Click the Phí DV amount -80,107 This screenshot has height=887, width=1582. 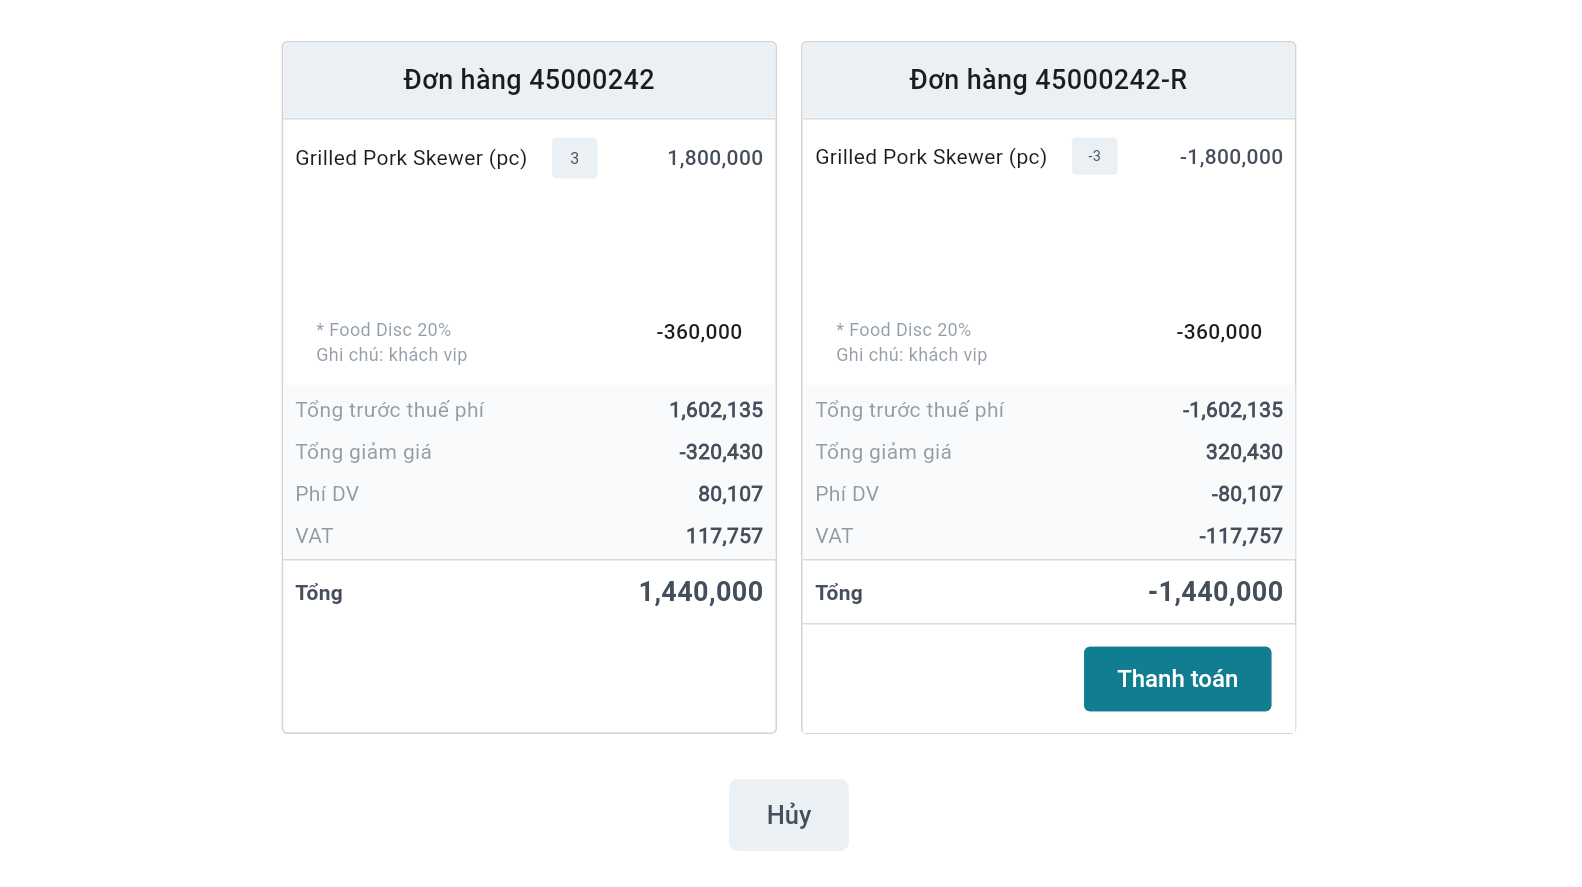click(x=1246, y=494)
